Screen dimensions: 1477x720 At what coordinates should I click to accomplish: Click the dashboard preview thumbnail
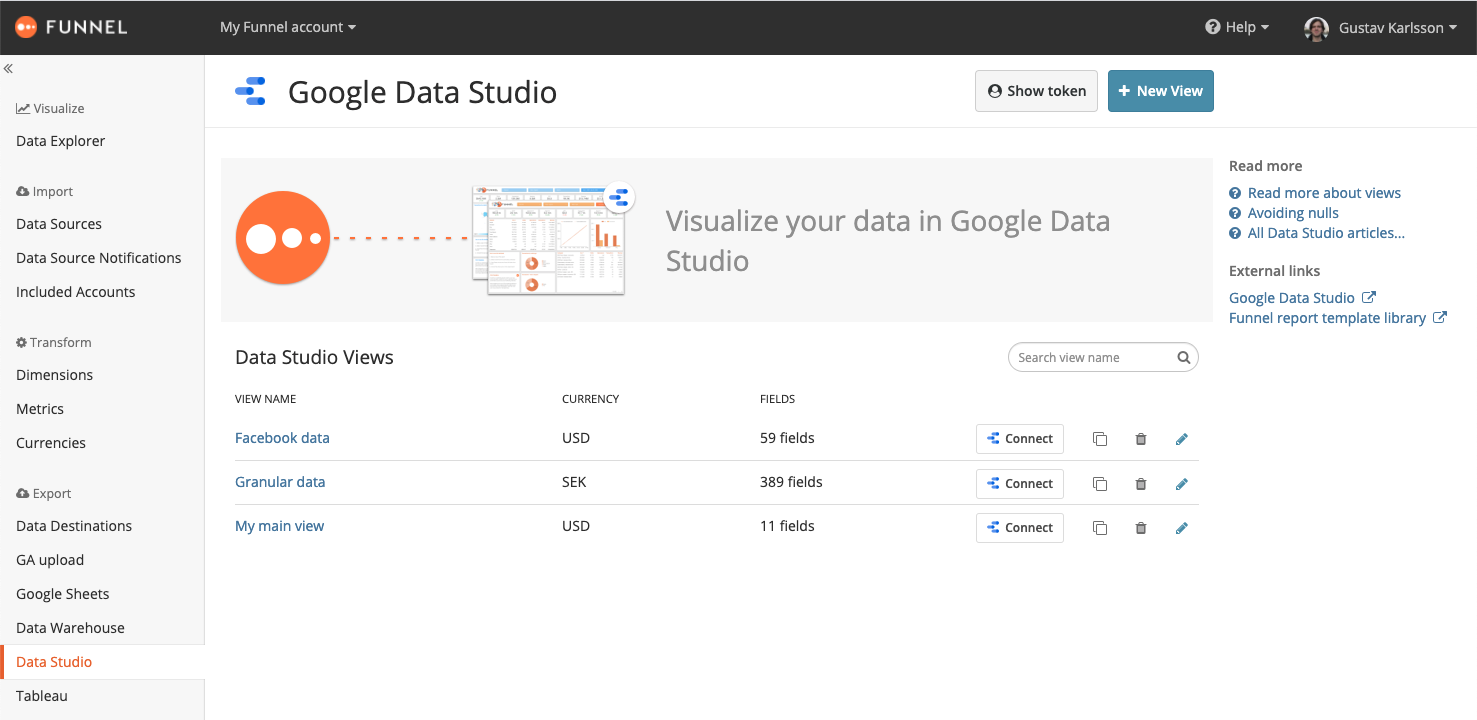pyautogui.click(x=555, y=240)
